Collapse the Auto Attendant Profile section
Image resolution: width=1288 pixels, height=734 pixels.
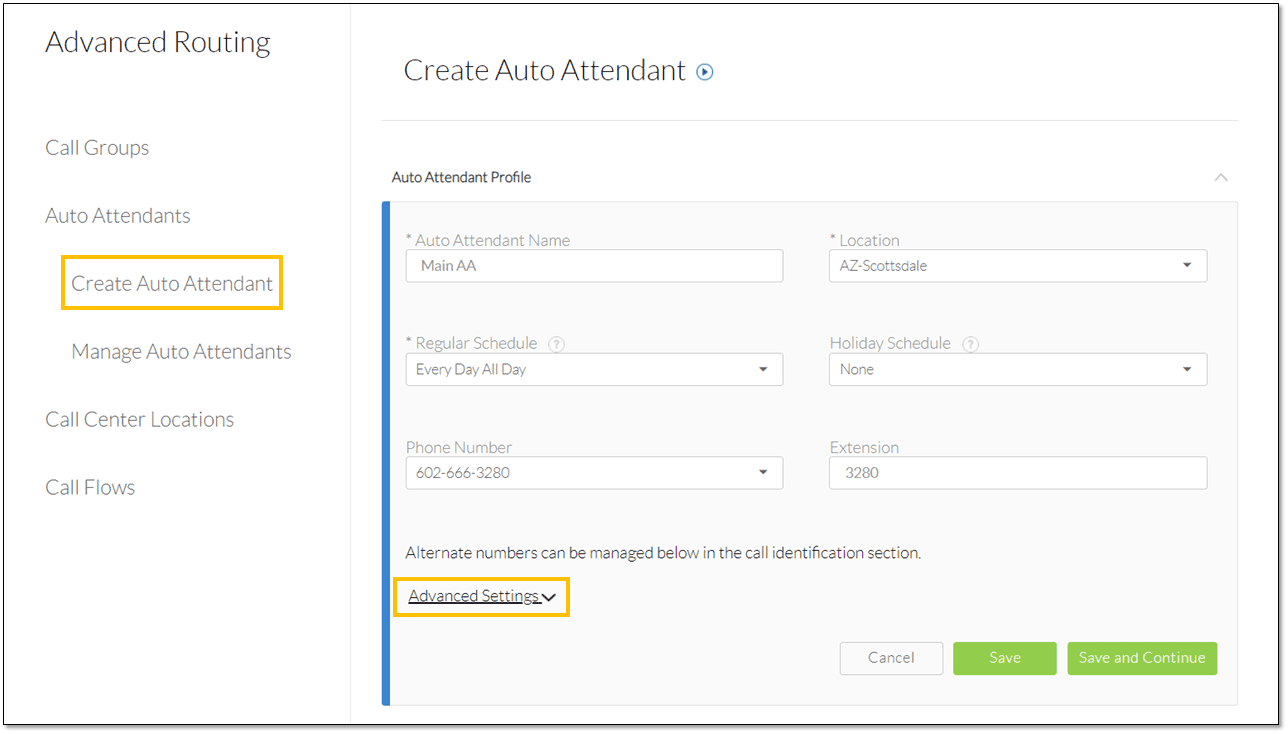[1220, 177]
